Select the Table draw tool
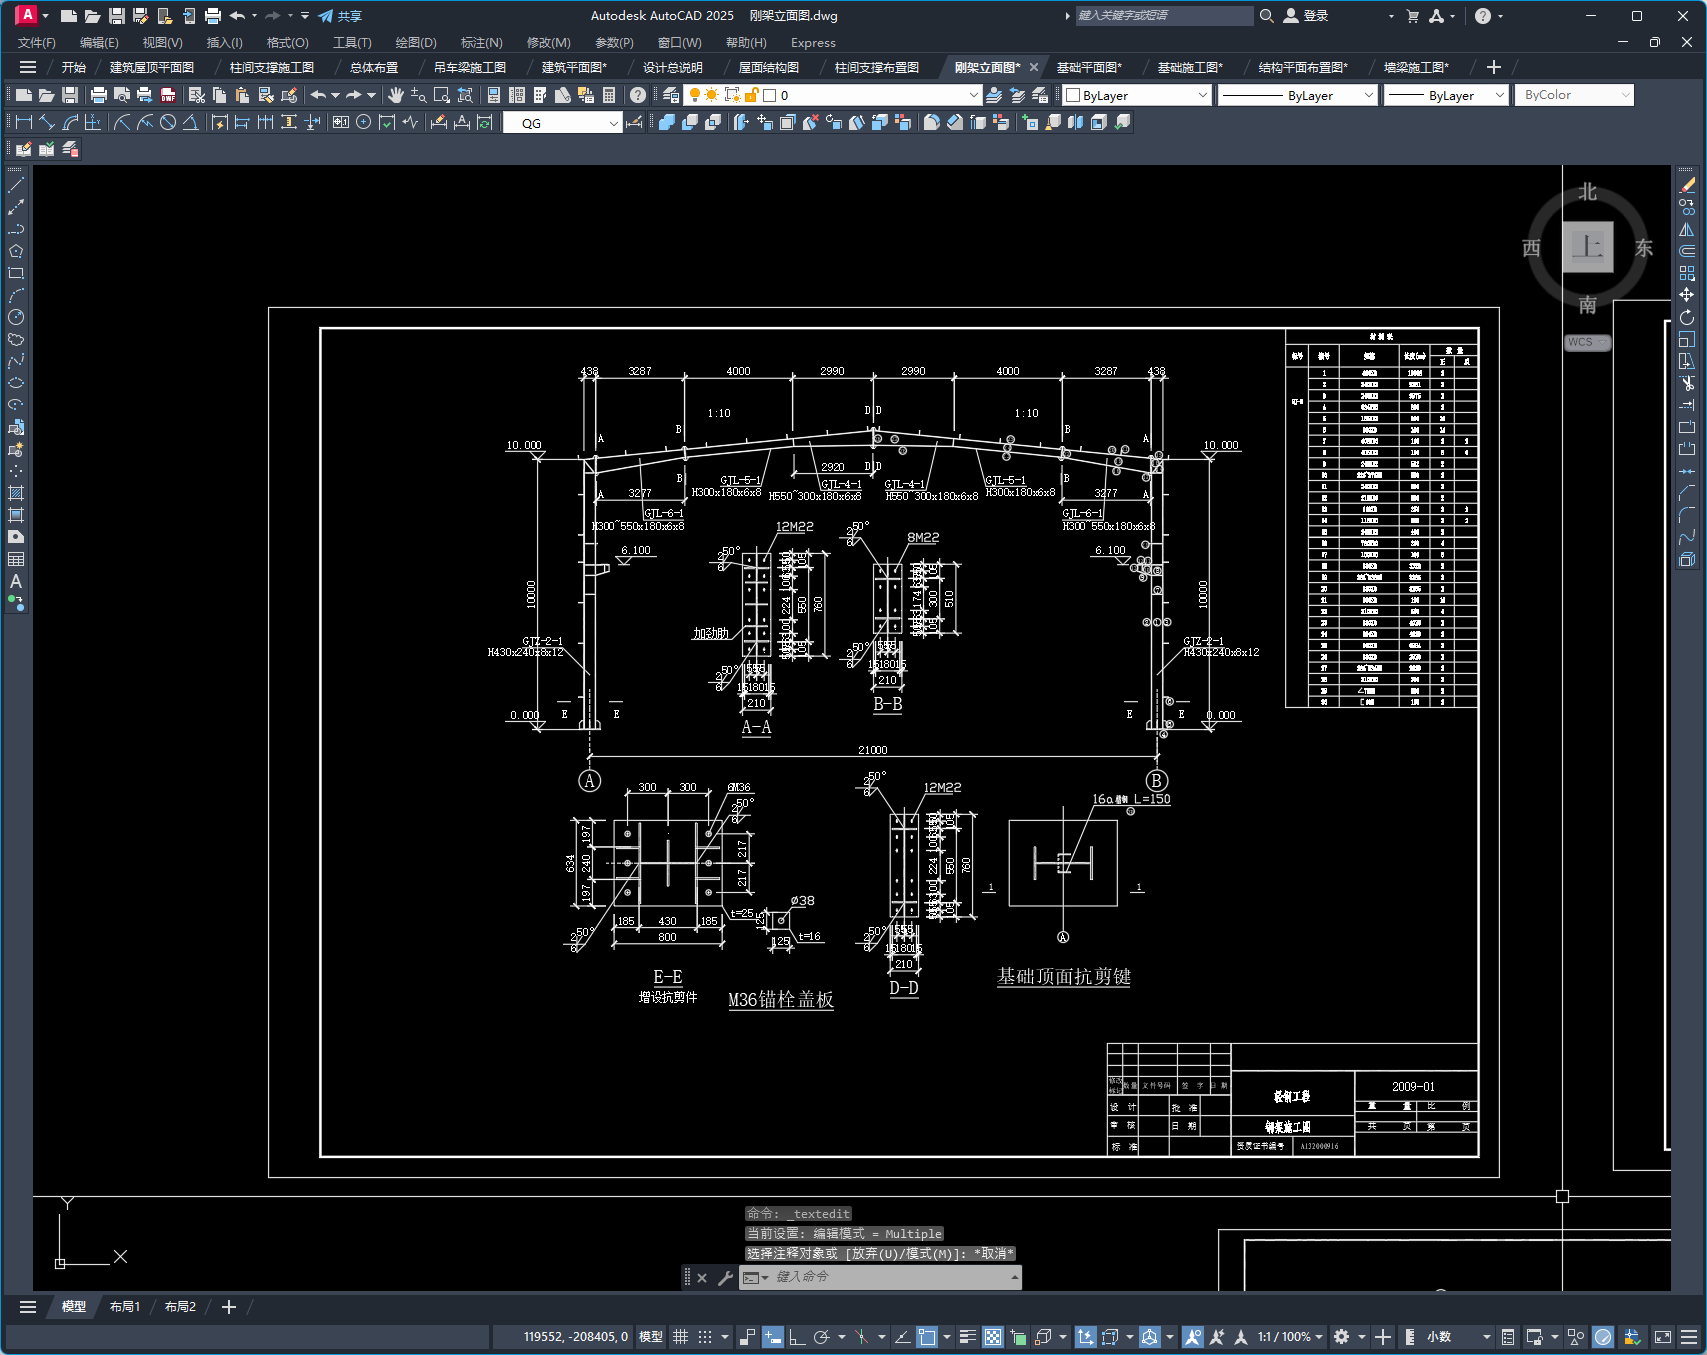This screenshot has height=1355, width=1707. point(16,559)
